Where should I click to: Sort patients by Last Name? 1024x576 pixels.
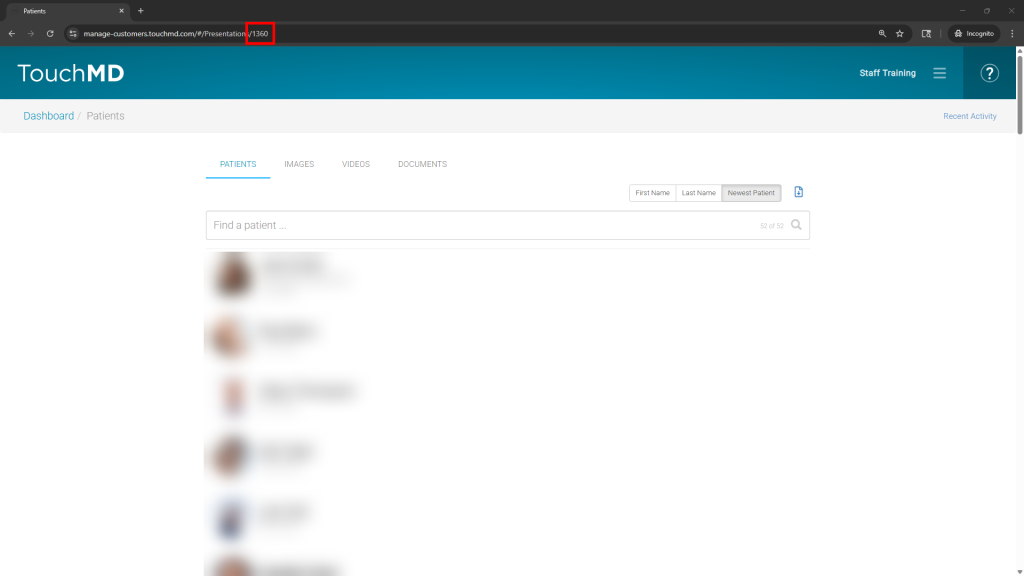tap(698, 193)
